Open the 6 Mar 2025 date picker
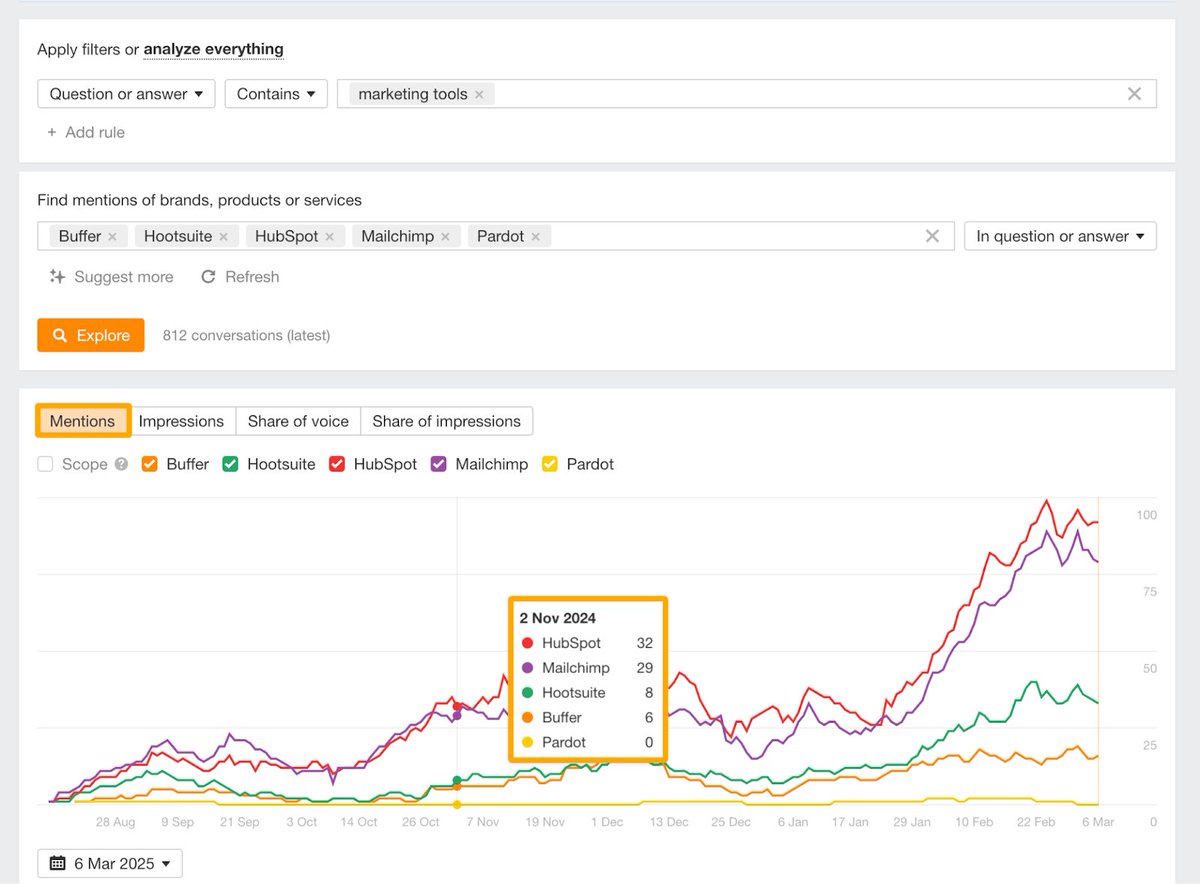Viewport: 1200px width, 884px height. (110, 863)
